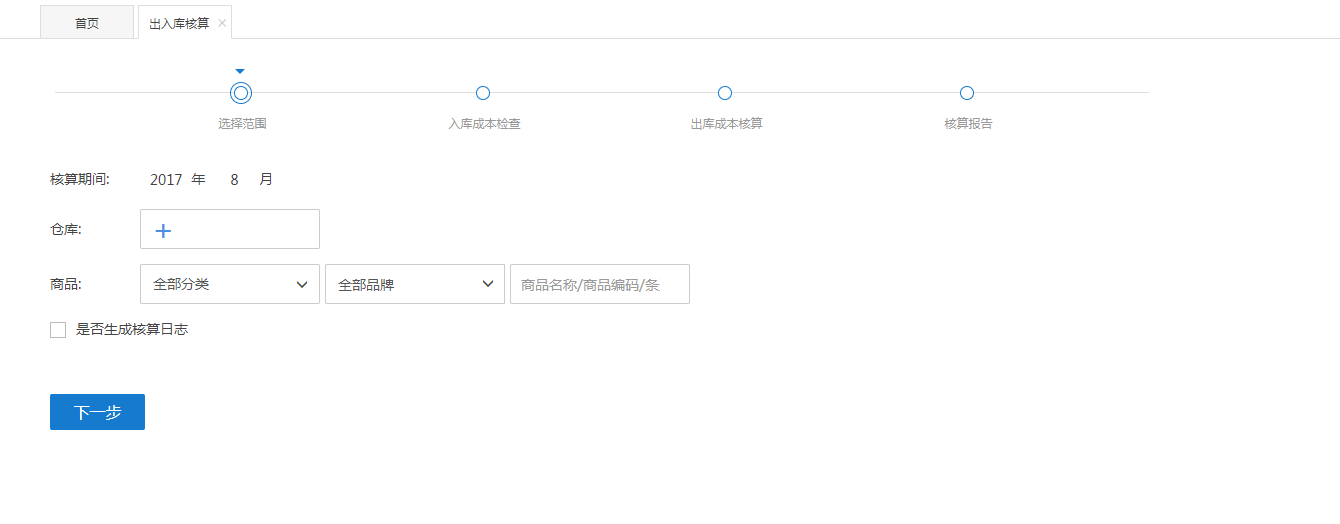Screen dimensions: 1340x524
Task: Click the 是否生成核算日志 label text
Action: point(132,329)
